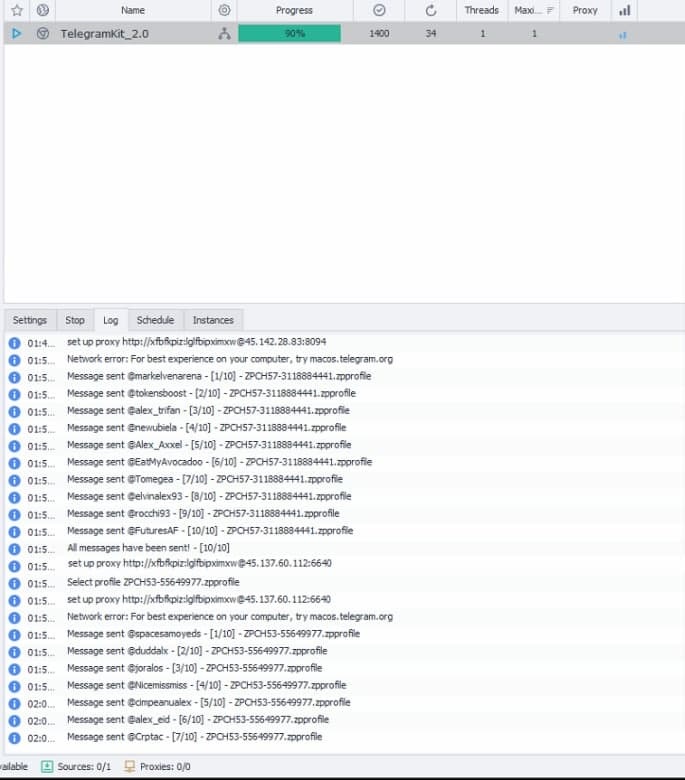This screenshot has width=685, height=780.
Task: Click info icon of @rocchi93 log entry
Action: coord(14,515)
